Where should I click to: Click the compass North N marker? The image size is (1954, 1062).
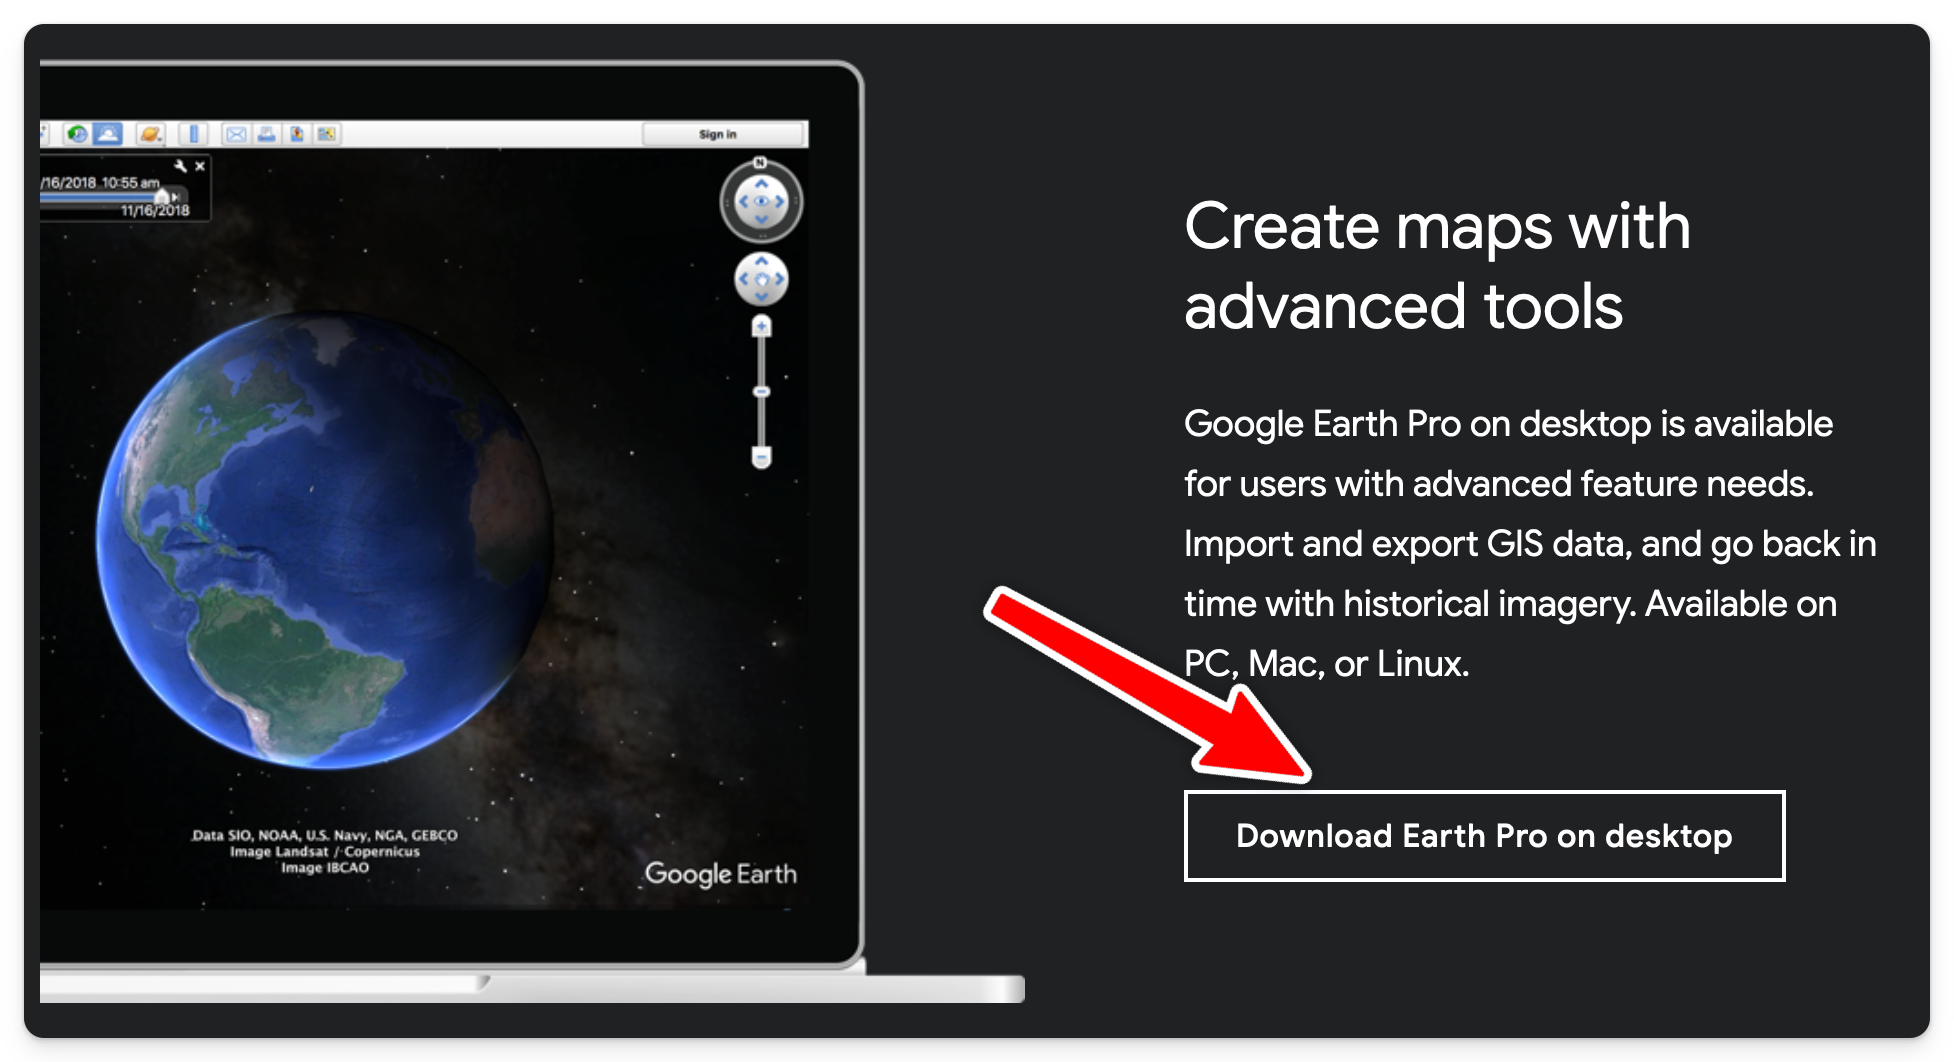(x=761, y=163)
